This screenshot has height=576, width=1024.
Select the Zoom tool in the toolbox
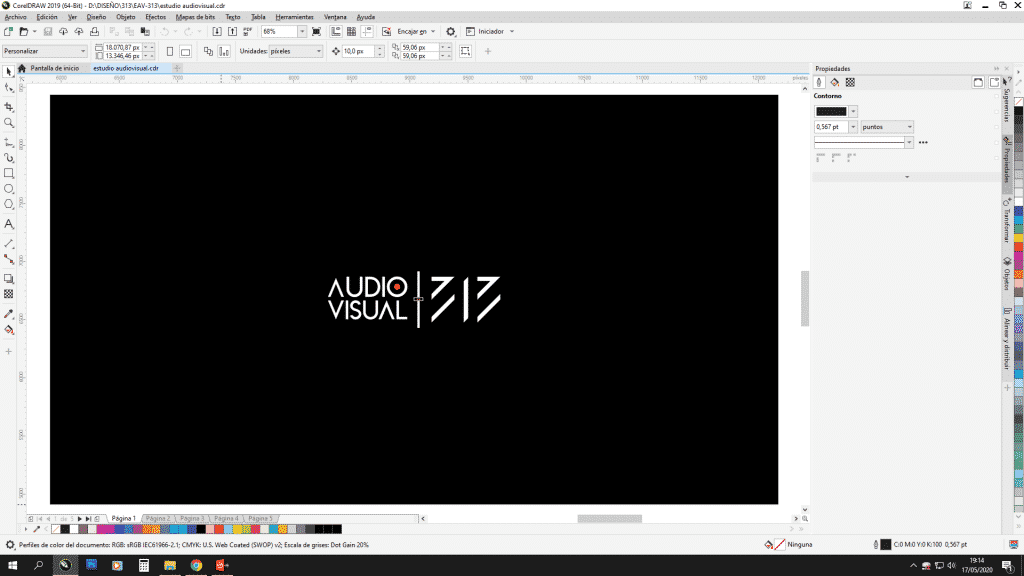(9, 122)
